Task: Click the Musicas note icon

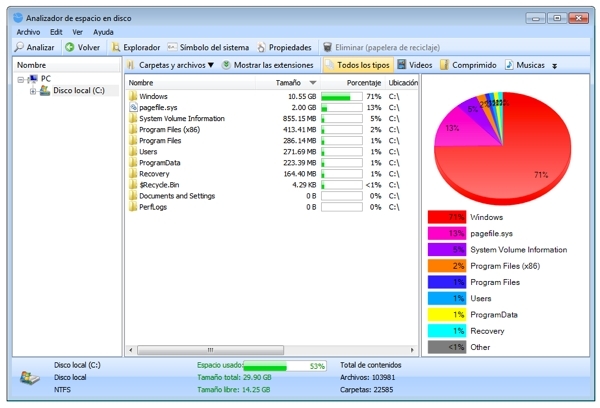Action: coord(509,65)
